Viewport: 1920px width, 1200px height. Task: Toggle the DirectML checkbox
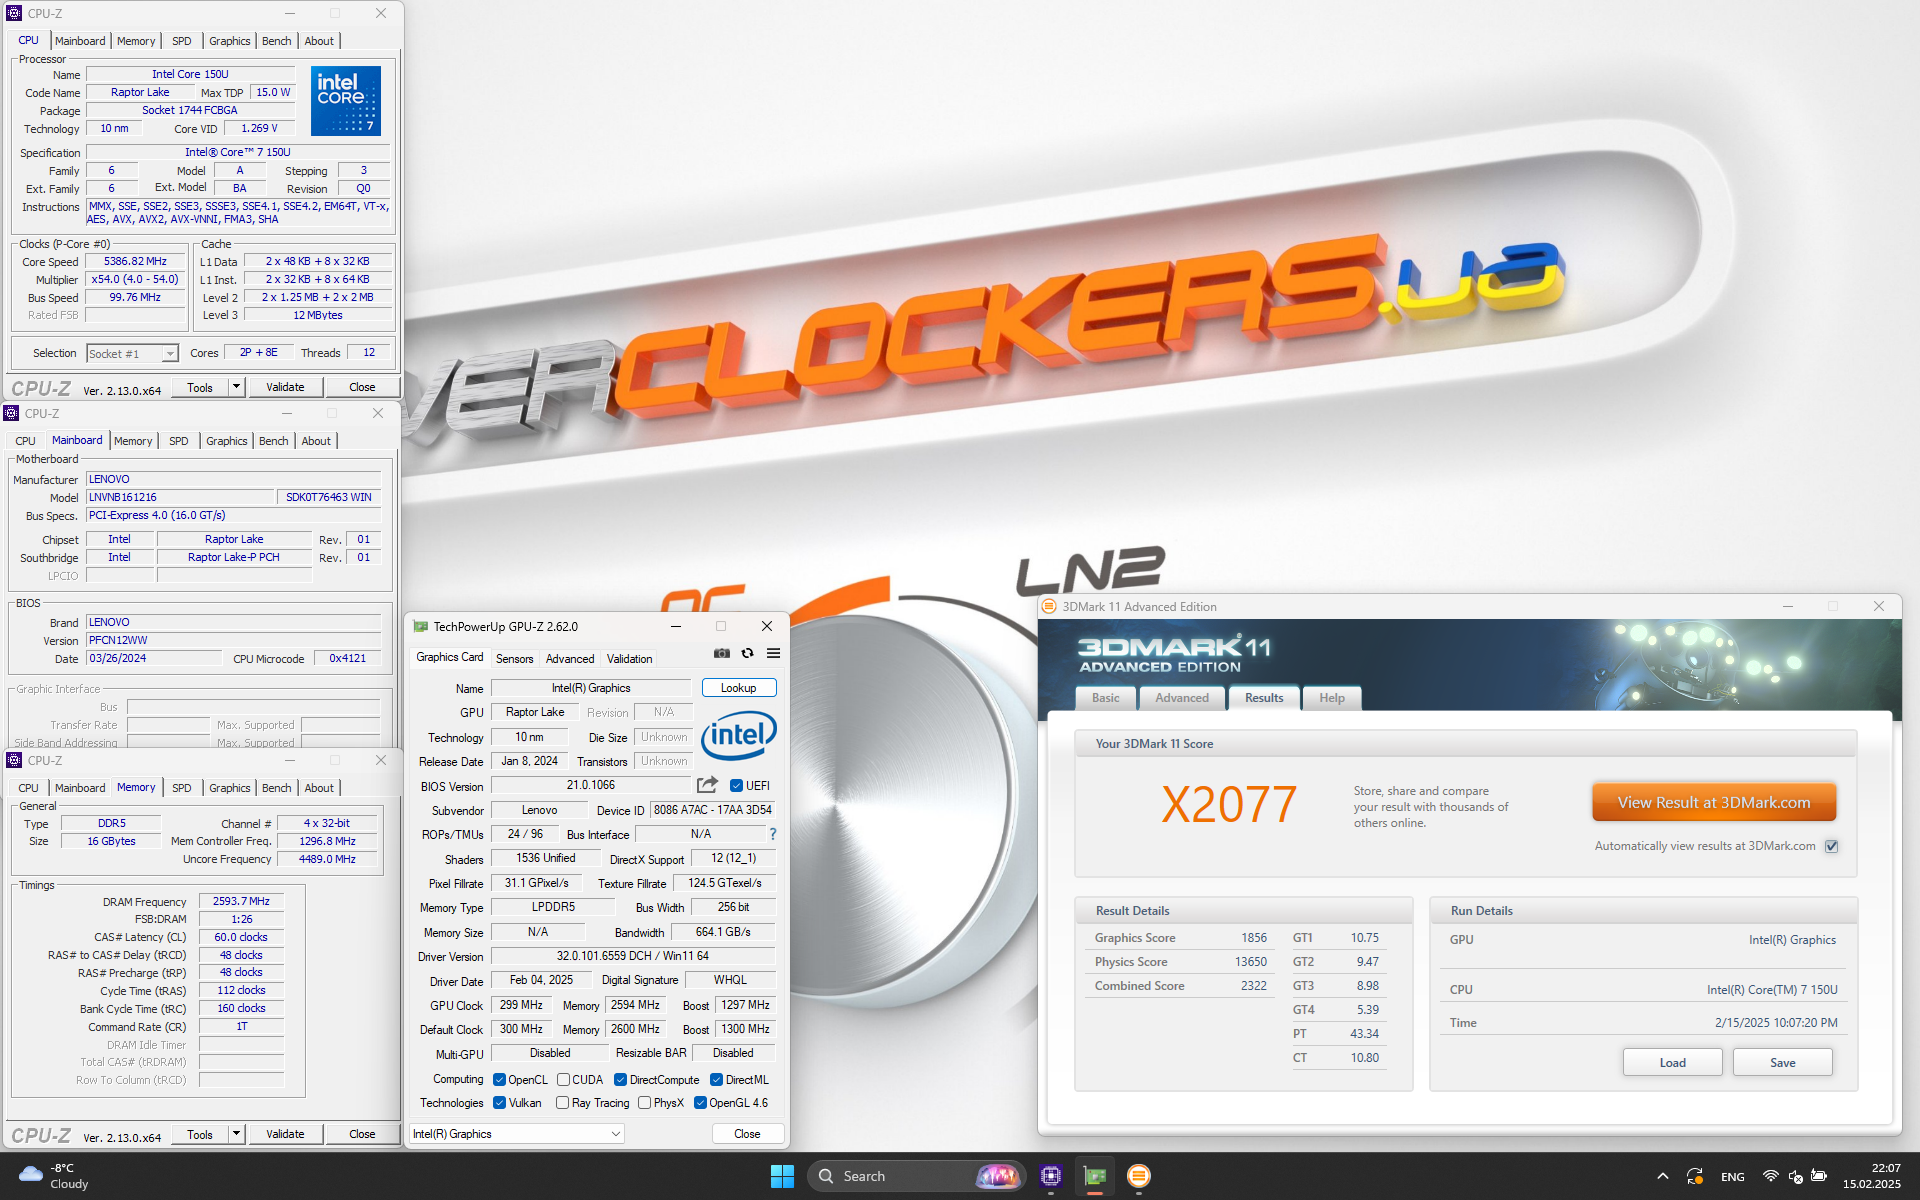point(716,1080)
